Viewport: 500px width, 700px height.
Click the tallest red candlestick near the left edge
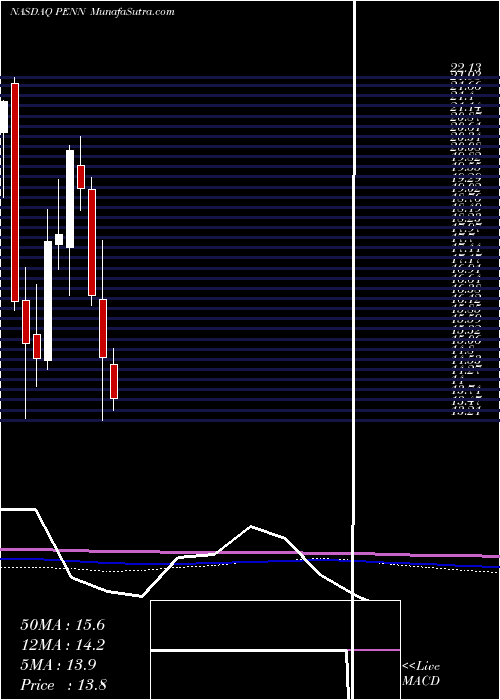point(15,192)
